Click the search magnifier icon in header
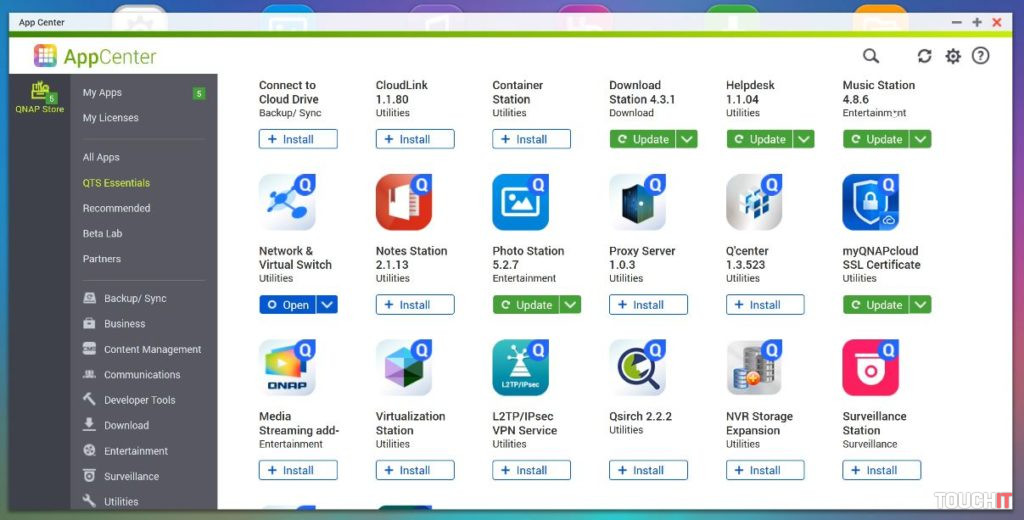Viewport: 1024px width, 520px height. click(871, 56)
